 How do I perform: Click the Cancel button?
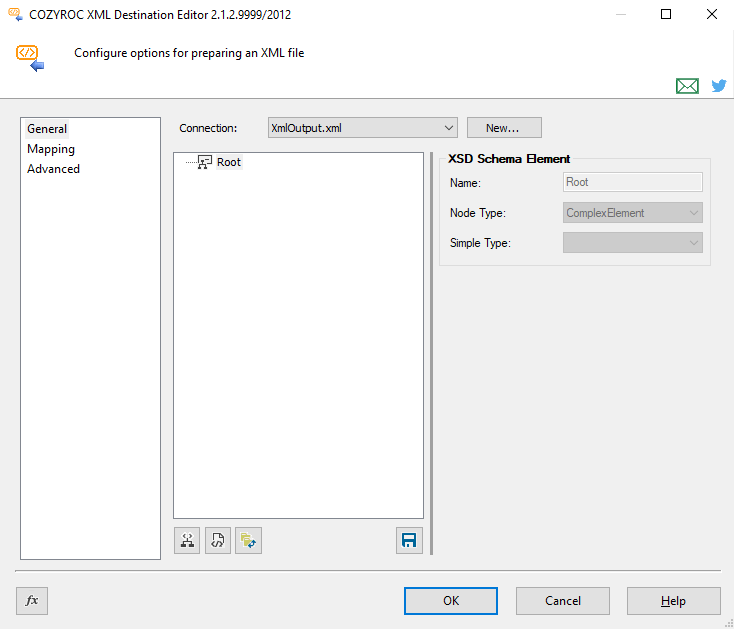point(563,601)
